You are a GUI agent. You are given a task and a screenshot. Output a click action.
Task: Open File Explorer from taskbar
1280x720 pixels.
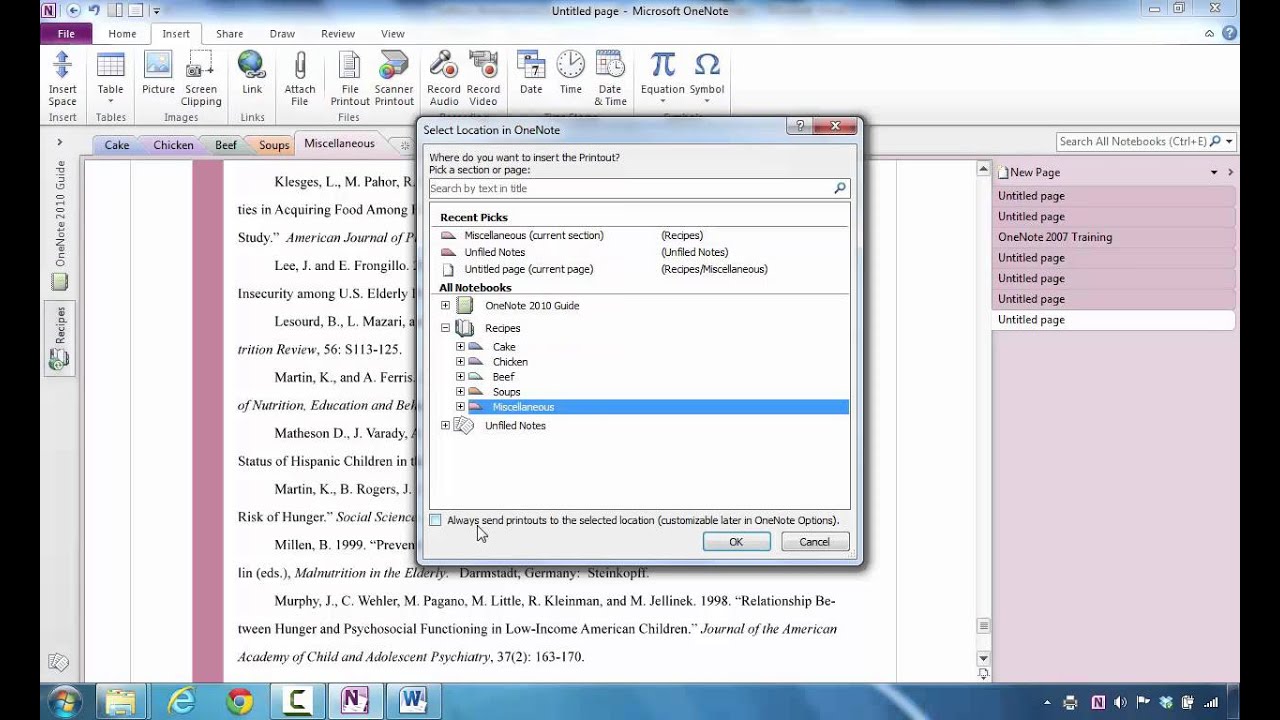coord(121,701)
